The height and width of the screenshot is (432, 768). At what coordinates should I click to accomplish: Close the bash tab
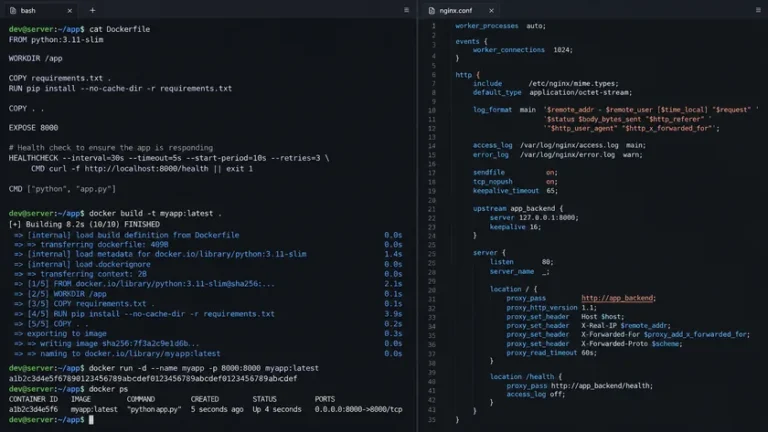(70, 10)
